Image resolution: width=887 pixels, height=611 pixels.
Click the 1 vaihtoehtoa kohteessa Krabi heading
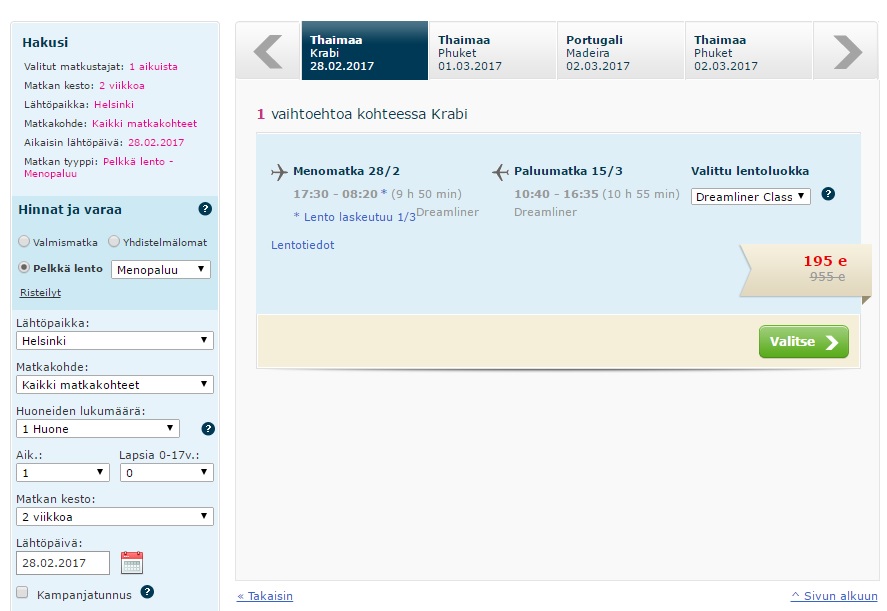pos(362,114)
